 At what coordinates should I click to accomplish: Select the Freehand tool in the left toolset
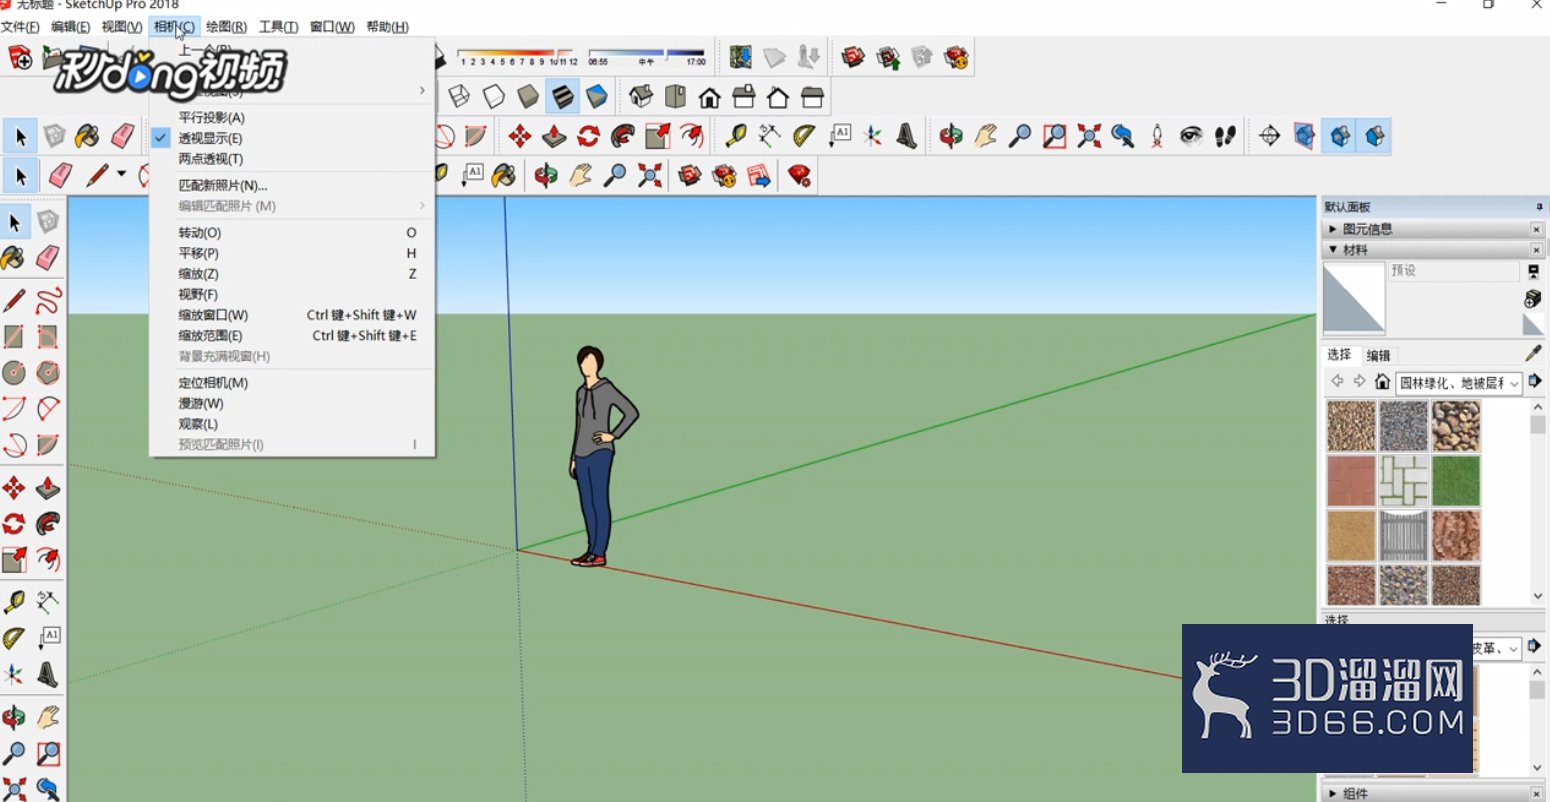point(48,301)
